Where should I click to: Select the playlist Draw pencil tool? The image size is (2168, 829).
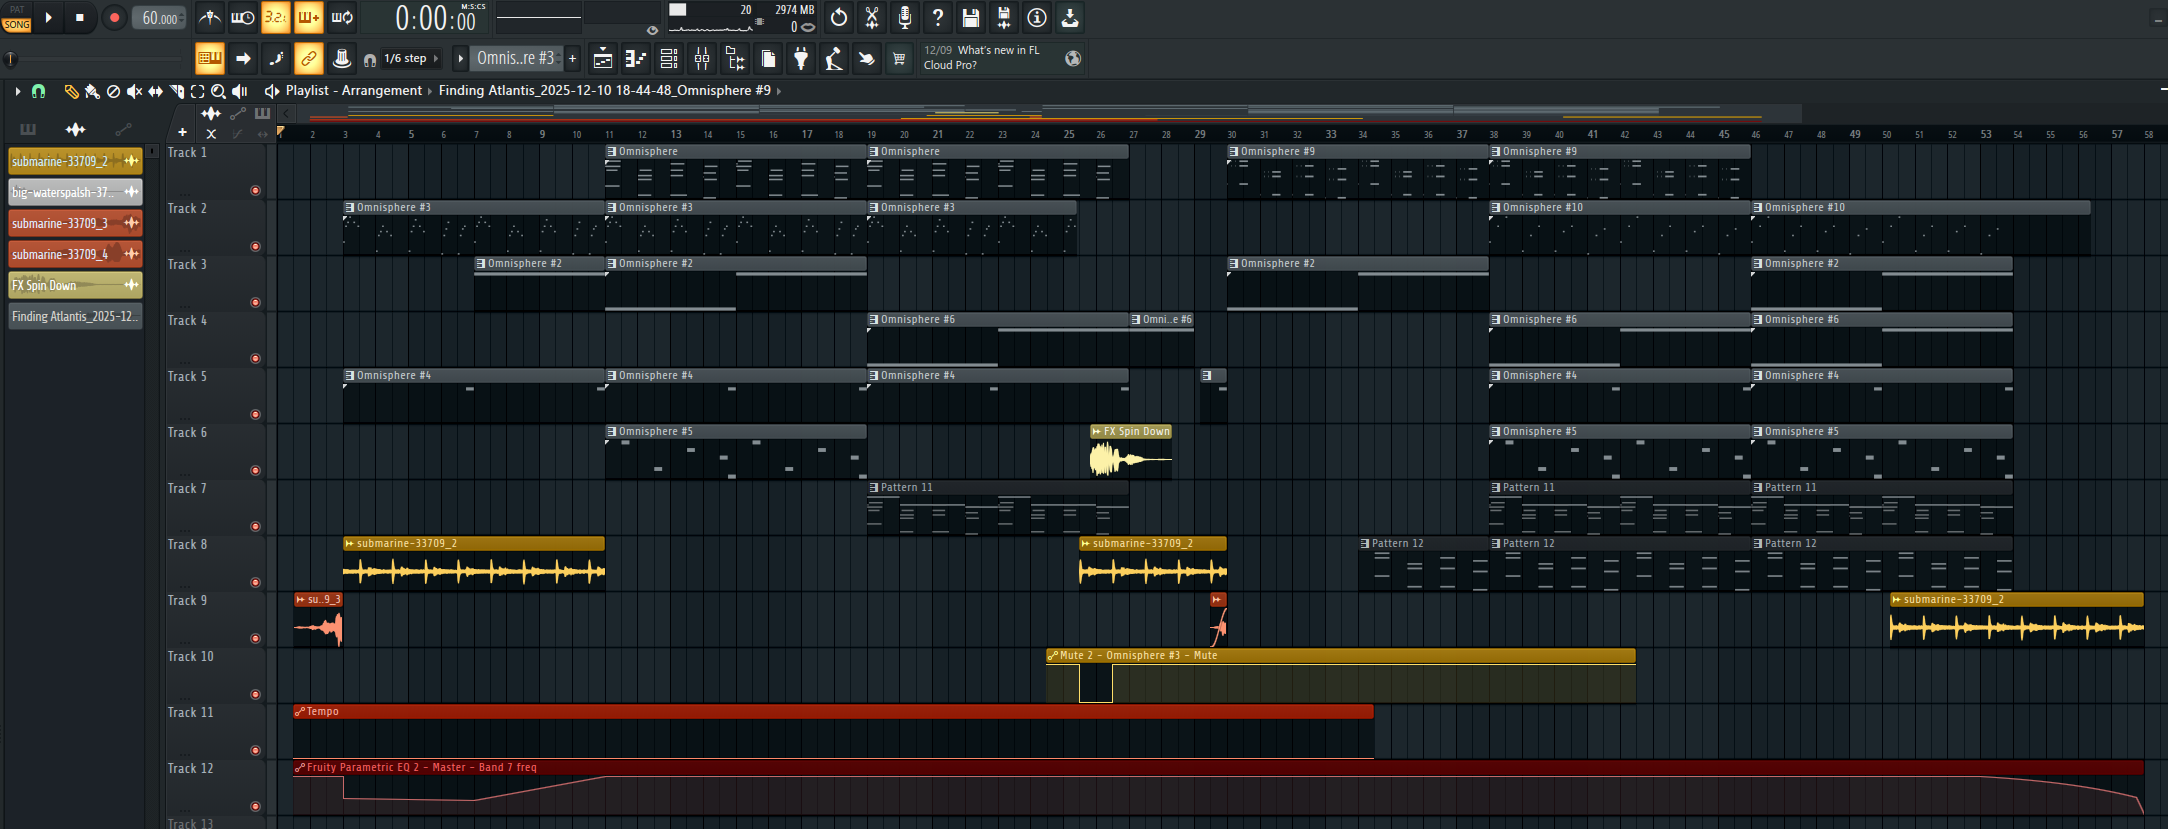(x=71, y=91)
